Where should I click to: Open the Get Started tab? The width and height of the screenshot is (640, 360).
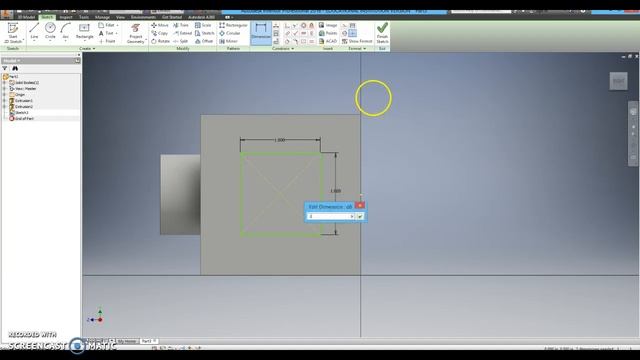point(172,17)
